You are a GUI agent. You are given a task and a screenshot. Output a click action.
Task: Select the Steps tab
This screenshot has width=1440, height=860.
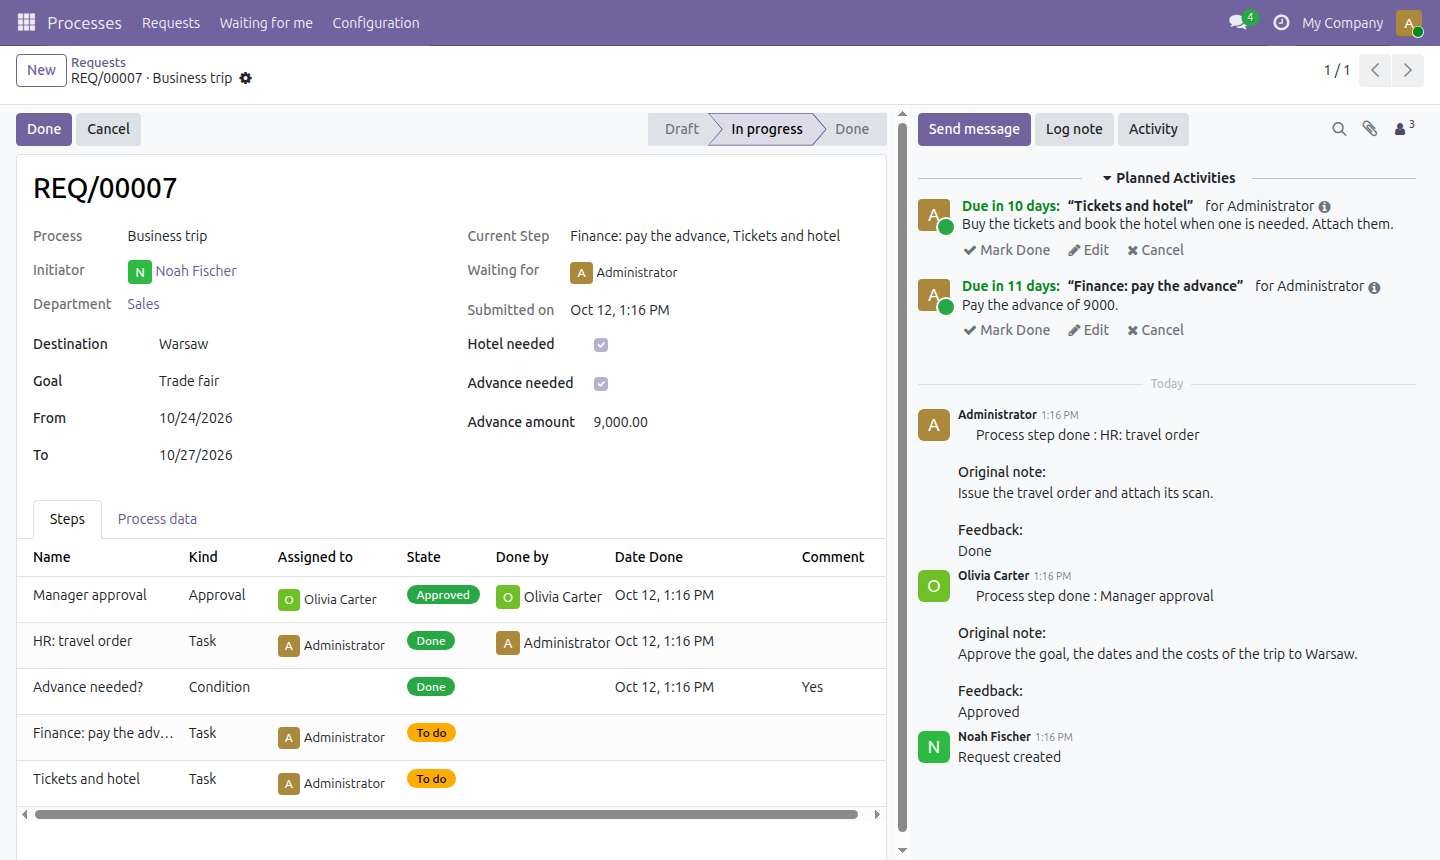pyautogui.click(x=67, y=519)
